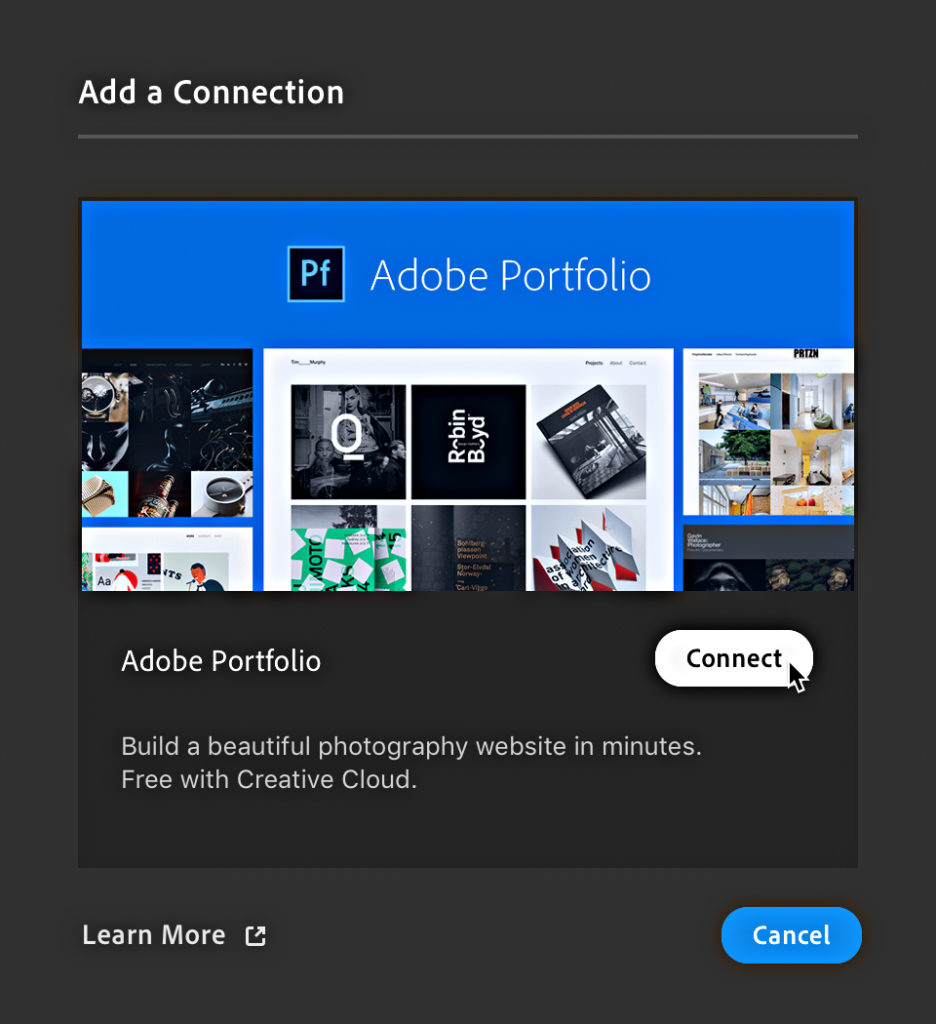Click the 'Build a beautiful photography website' description
This screenshot has height=1024, width=936.
coord(412,746)
